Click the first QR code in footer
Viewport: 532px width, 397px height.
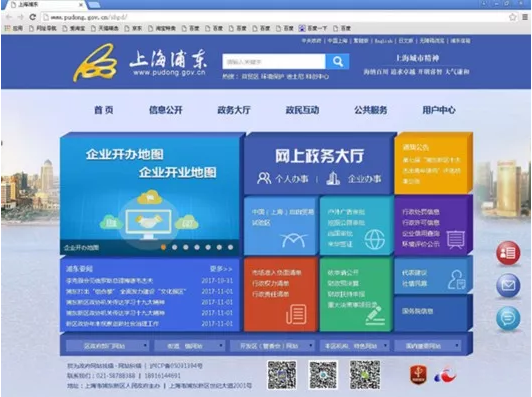pyautogui.click(x=282, y=375)
